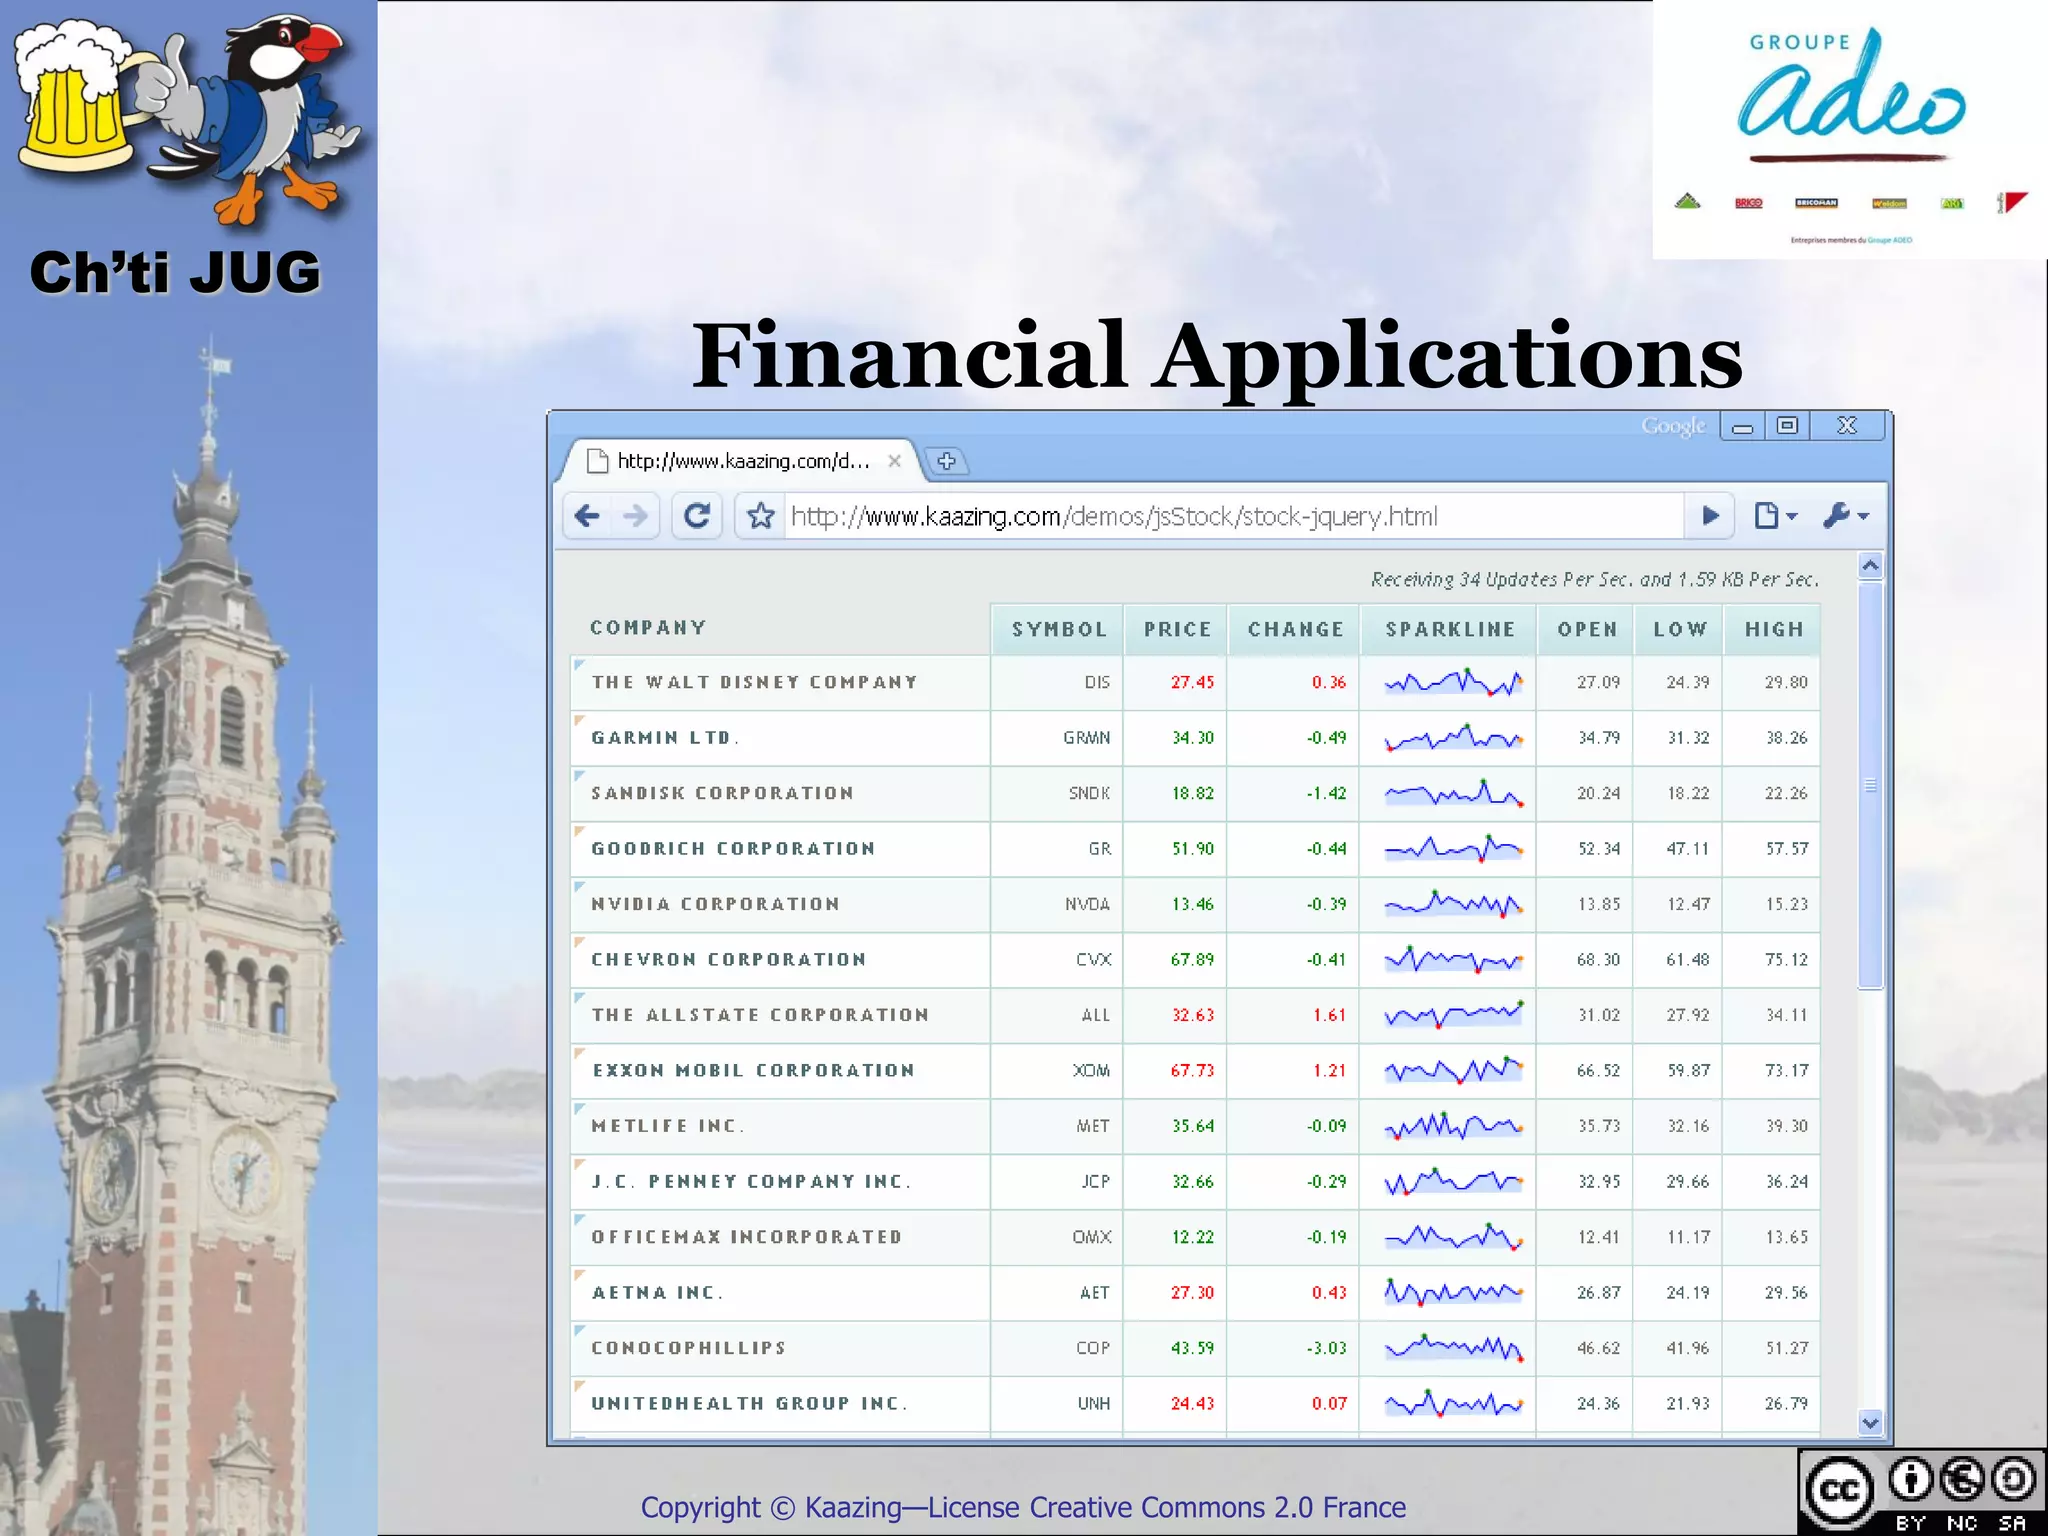Screen dimensions: 2048x1536
Task: Click the GRMN sparkline chart
Action: pyautogui.click(x=1453, y=739)
